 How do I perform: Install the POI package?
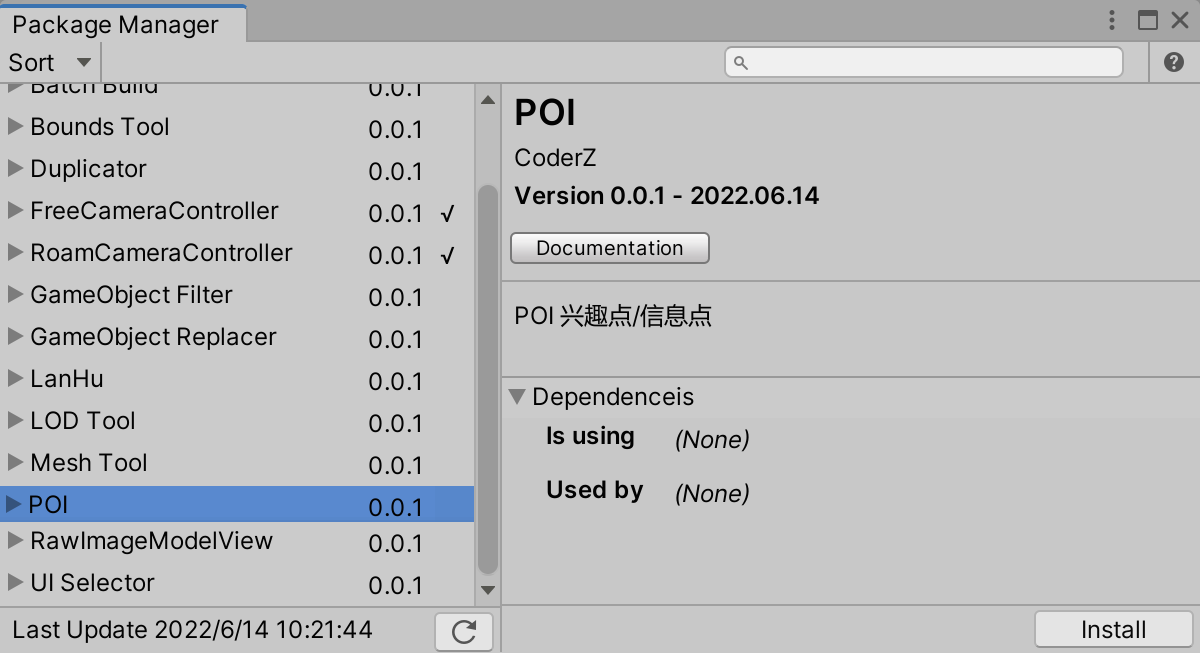[x=1112, y=629]
